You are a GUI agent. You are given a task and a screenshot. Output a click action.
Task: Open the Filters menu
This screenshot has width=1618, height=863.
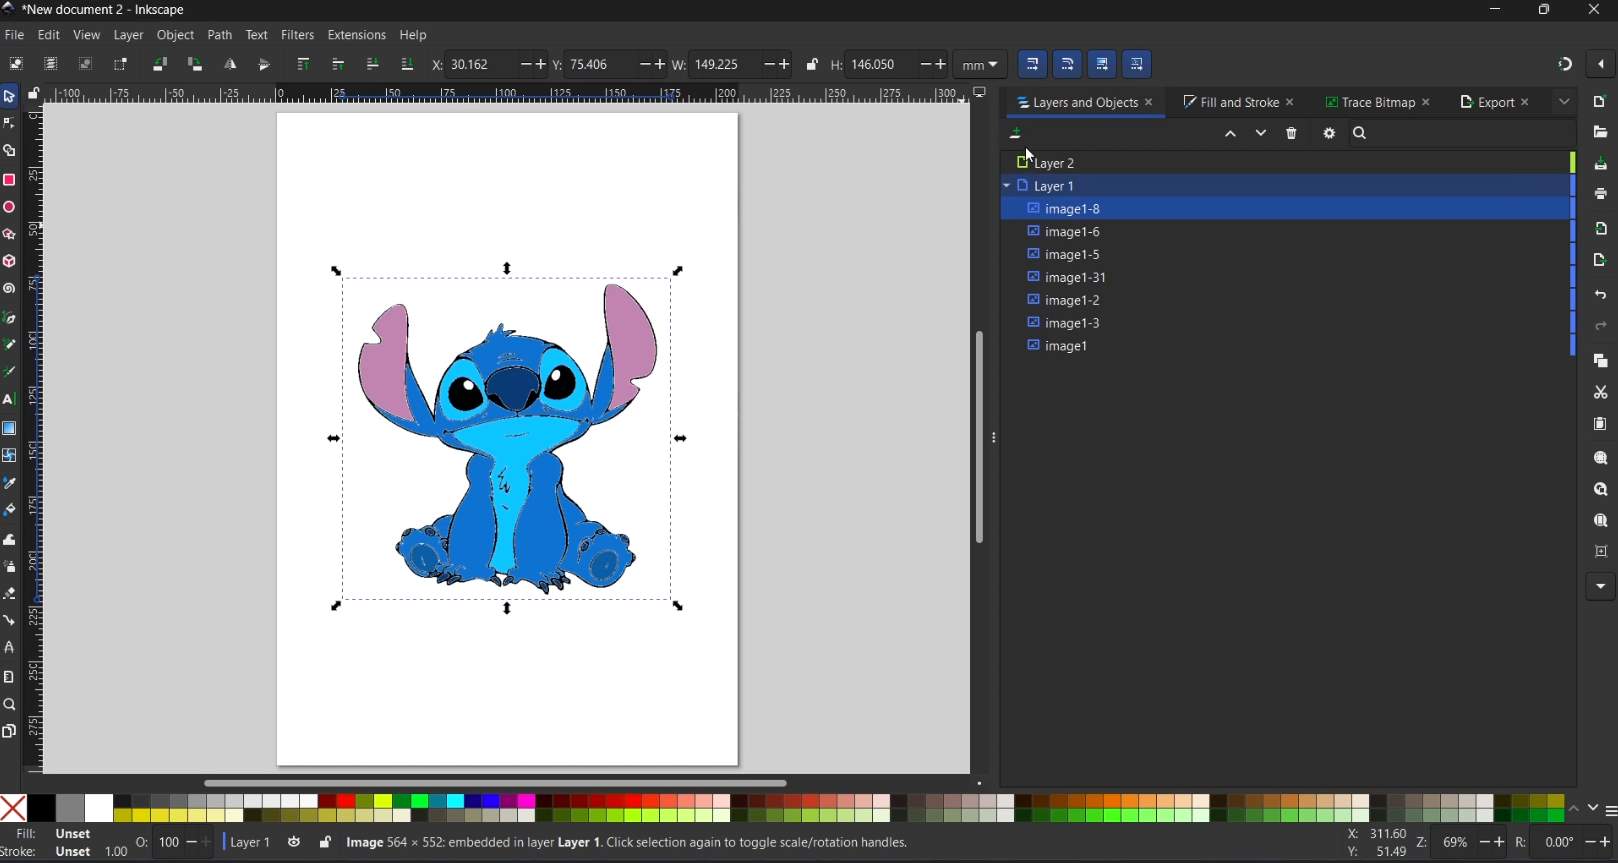point(297,35)
